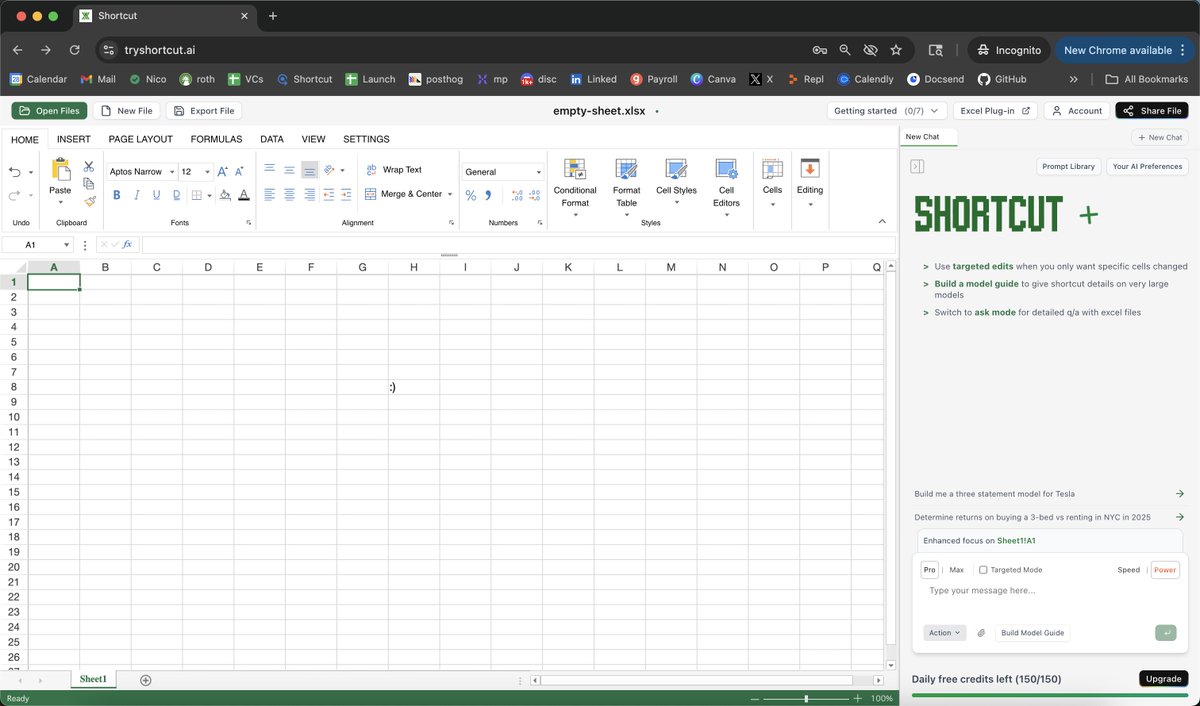Click the fill color paint bucket icon
The image size is (1200, 706).
click(x=225, y=195)
